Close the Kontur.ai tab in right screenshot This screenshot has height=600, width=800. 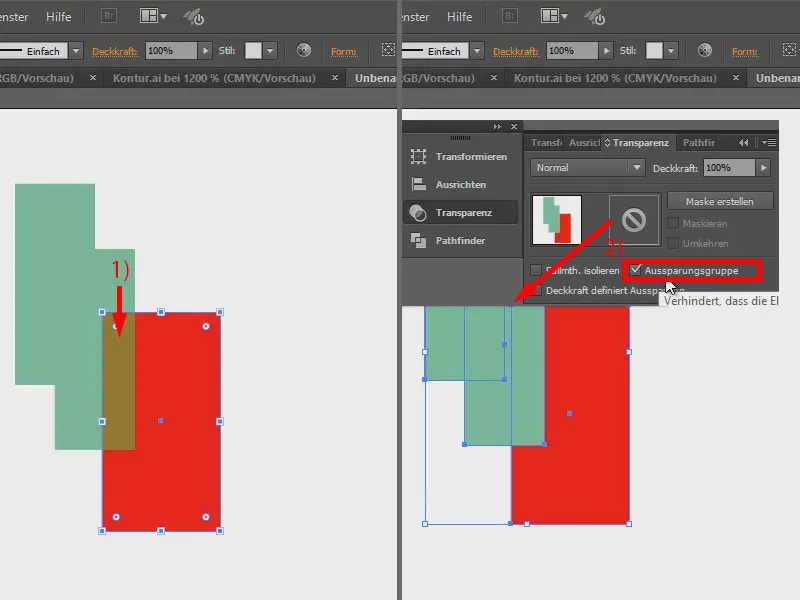click(x=736, y=78)
